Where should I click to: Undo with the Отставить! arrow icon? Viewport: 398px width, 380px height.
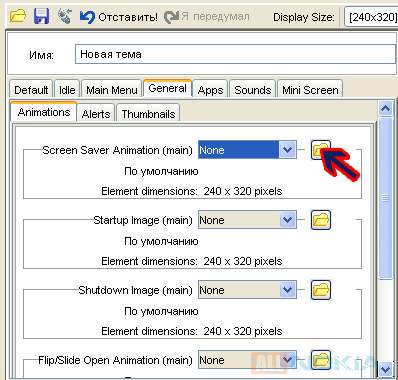pyautogui.click(x=87, y=17)
